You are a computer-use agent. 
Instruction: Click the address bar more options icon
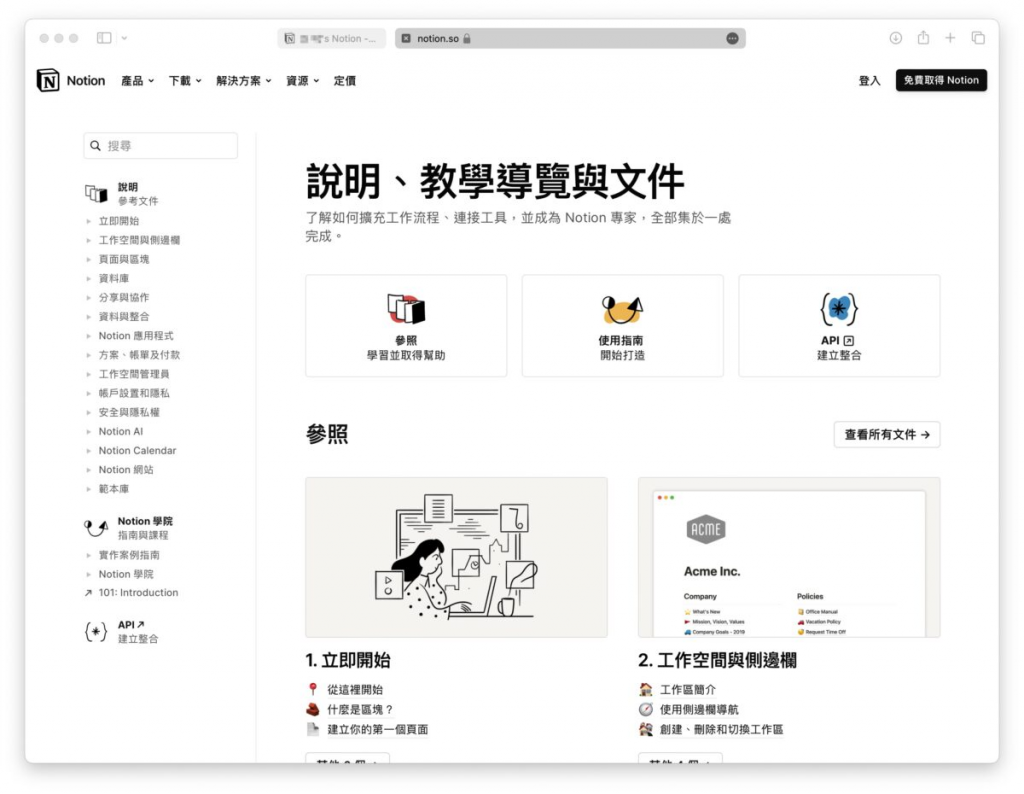732,39
